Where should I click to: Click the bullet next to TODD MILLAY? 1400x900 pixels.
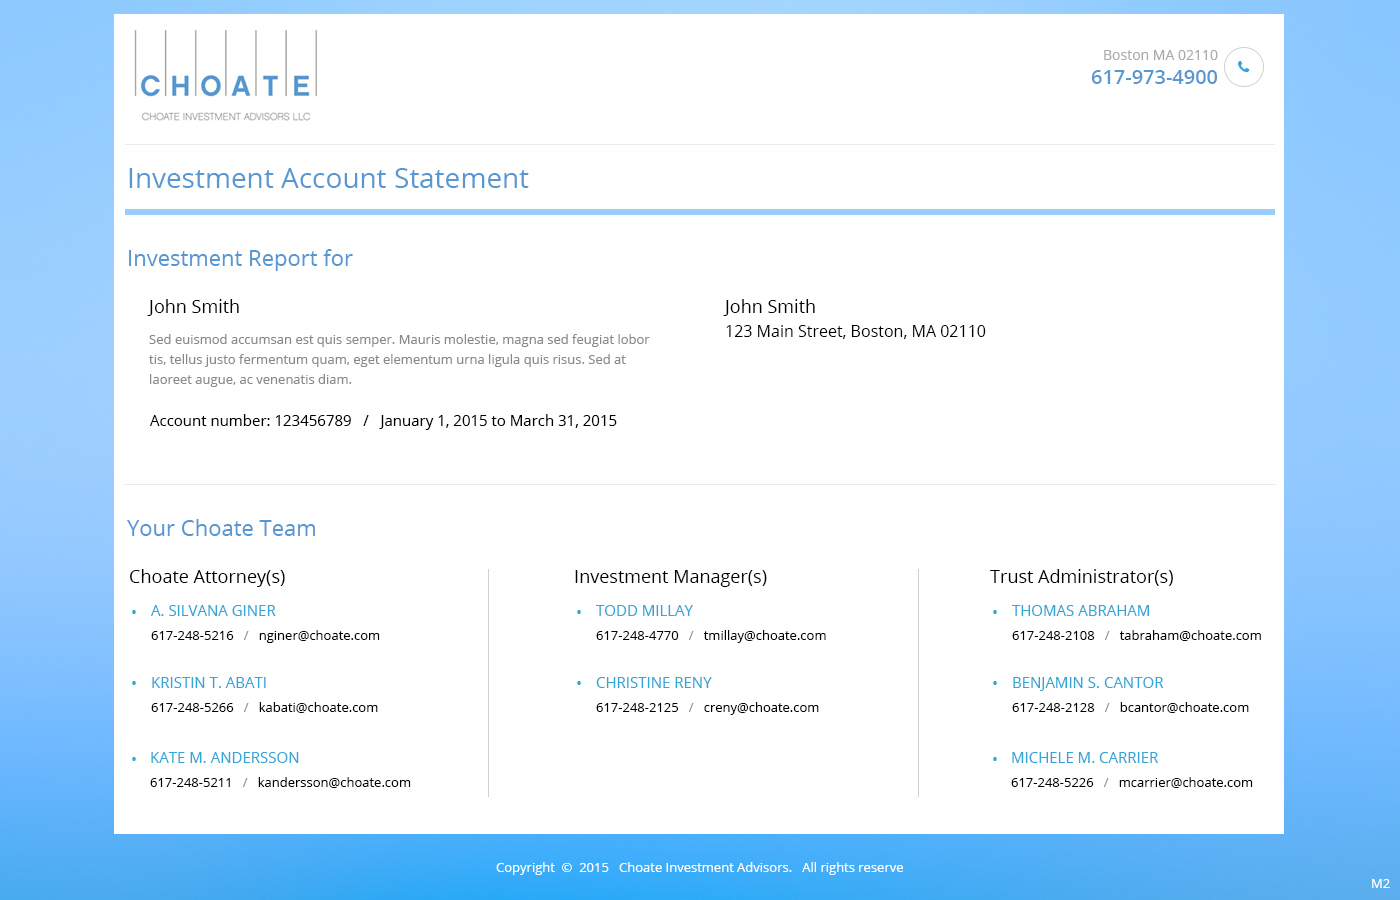coord(579,610)
